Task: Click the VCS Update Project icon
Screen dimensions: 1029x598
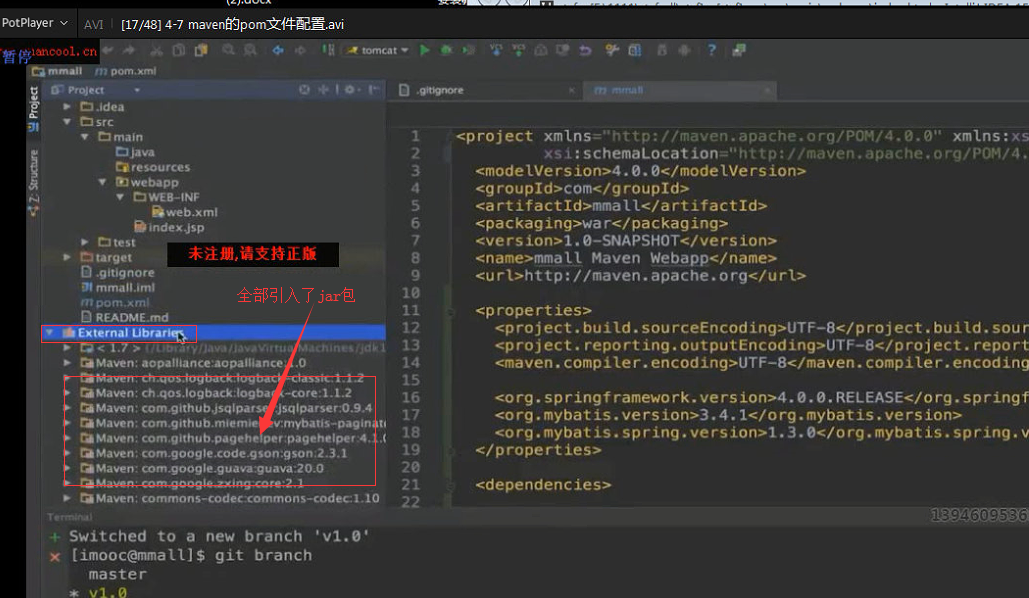Action: pyautogui.click(x=496, y=50)
